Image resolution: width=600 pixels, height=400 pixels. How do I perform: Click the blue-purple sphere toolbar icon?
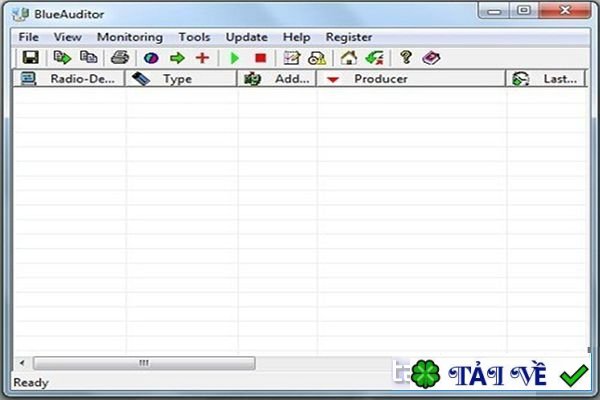[151, 58]
